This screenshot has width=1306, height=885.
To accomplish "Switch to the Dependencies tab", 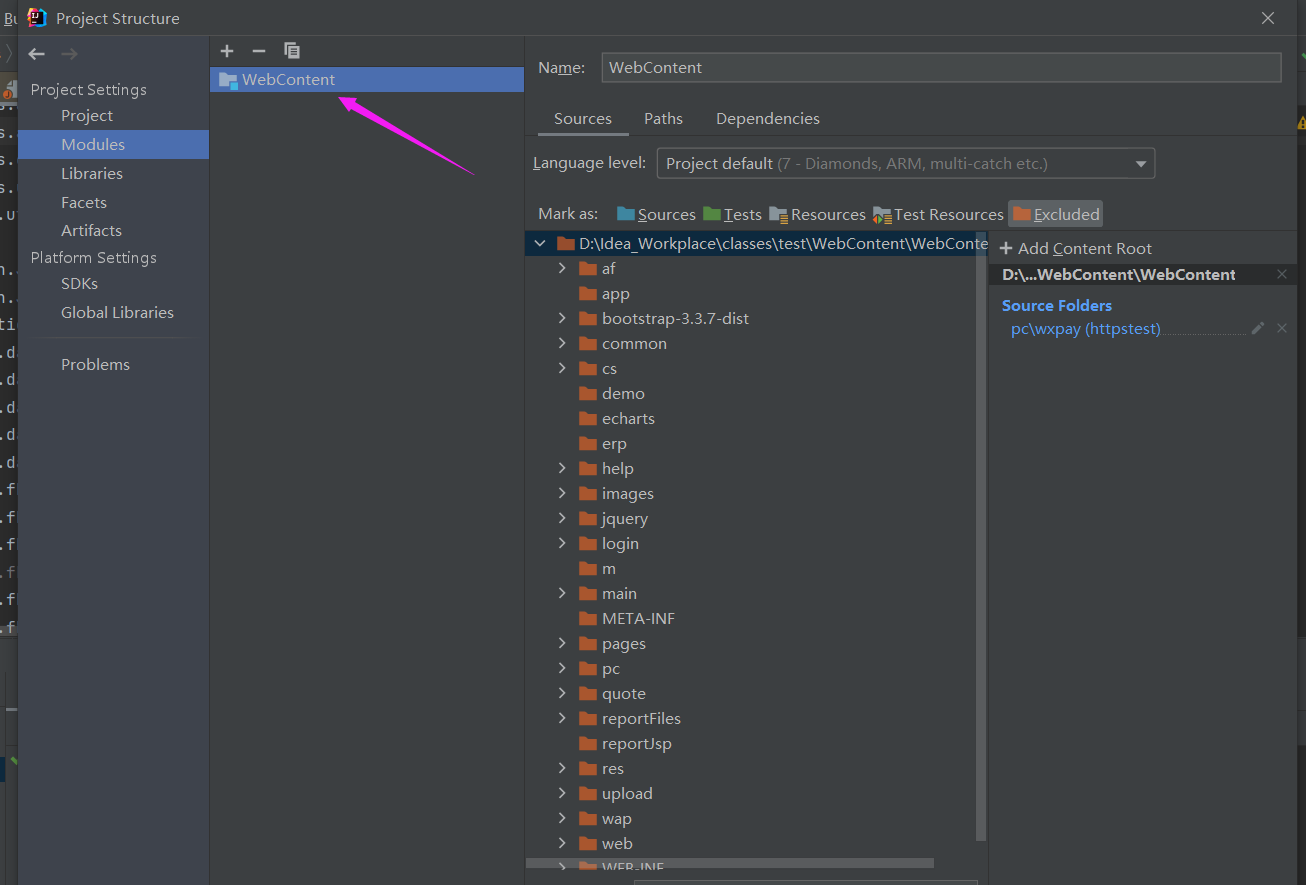I will click(768, 118).
